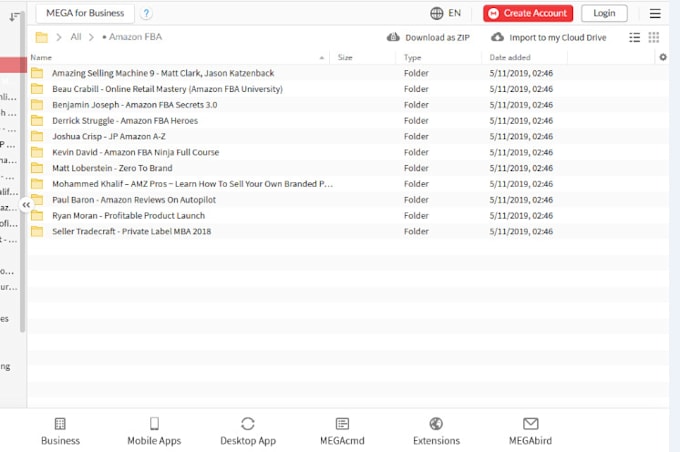Open the Extensions footer link
The image size is (680, 452).
point(436,431)
